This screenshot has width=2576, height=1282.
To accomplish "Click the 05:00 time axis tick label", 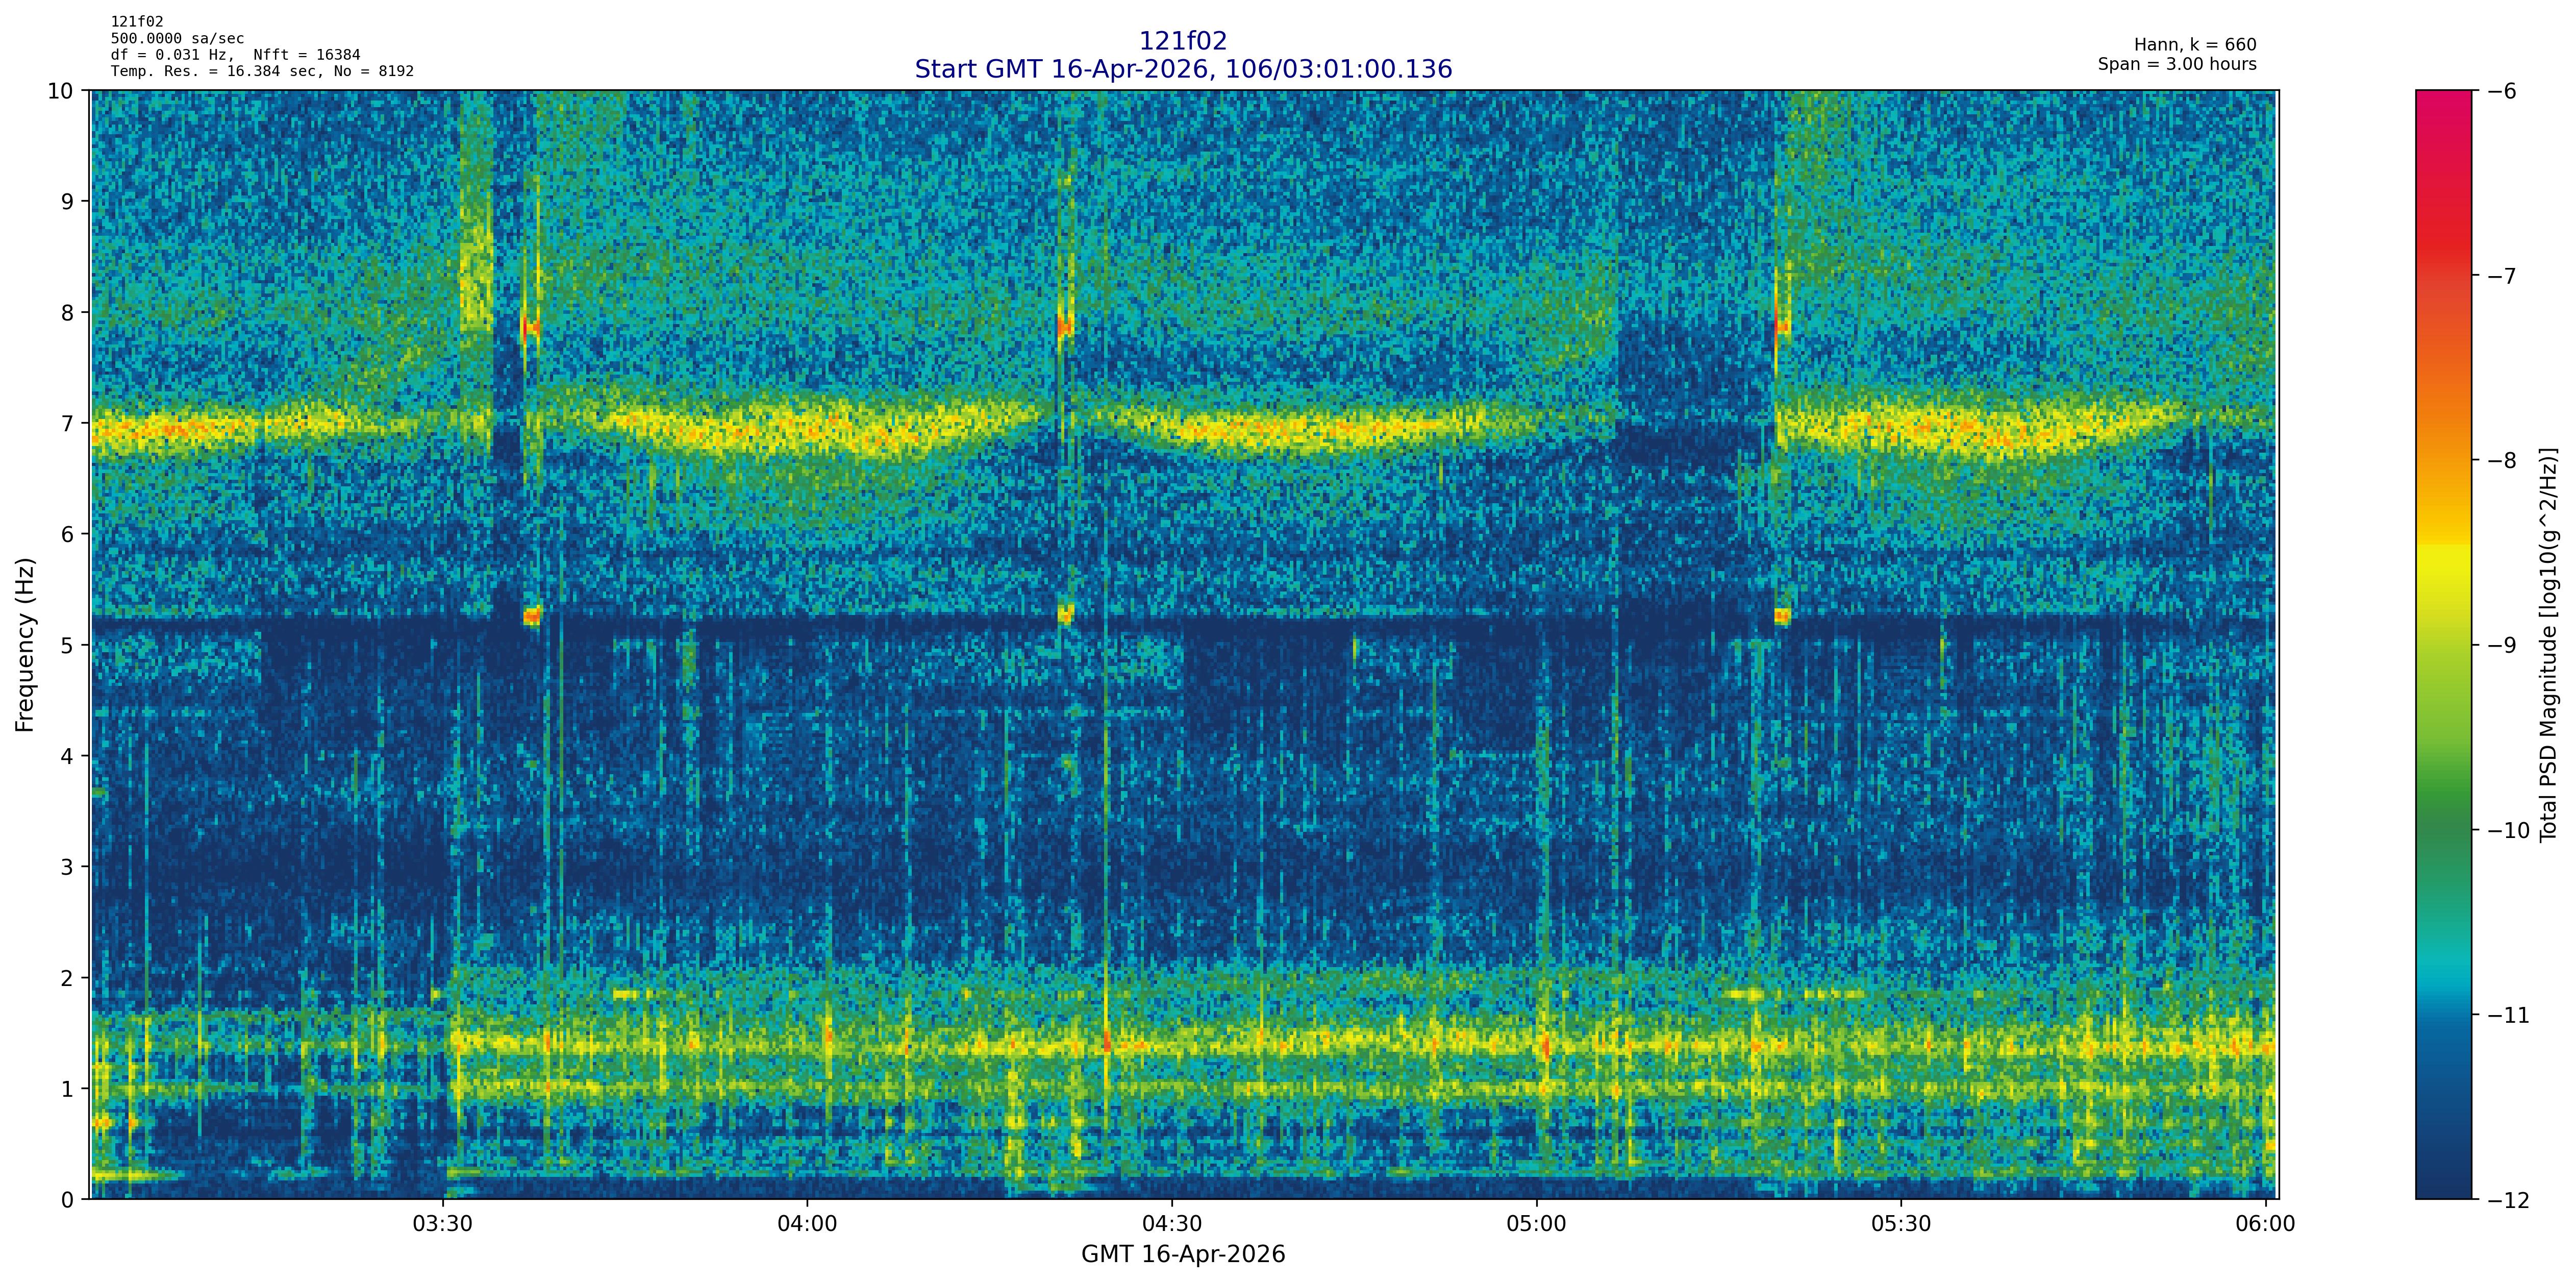I will click(x=1536, y=1224).
